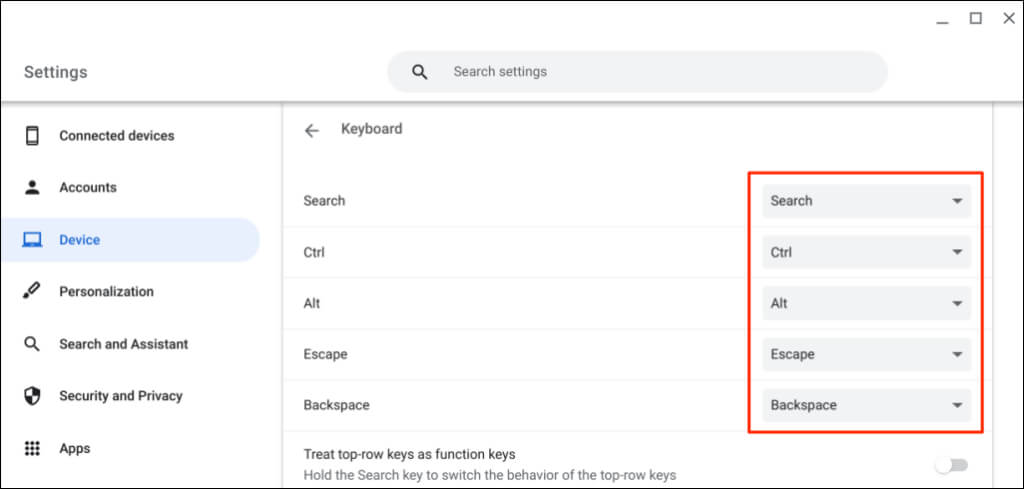This screenshot has height=489, width=1024.
Task: Select Personalization in the sidebar
Action: pyautogui.click(x=106, y=292)
